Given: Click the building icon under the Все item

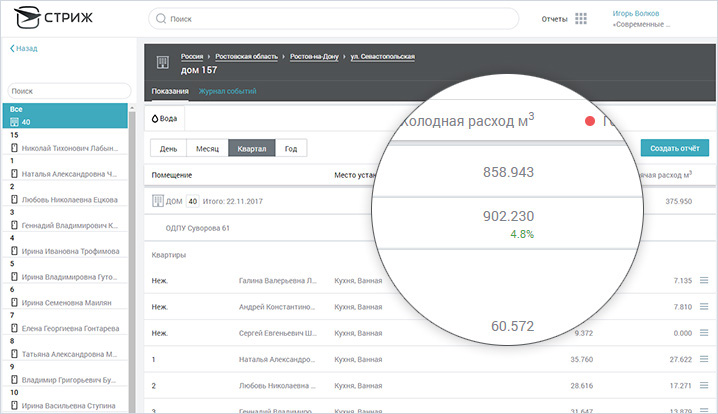Looking at the screenshot, I should (14, 122).
